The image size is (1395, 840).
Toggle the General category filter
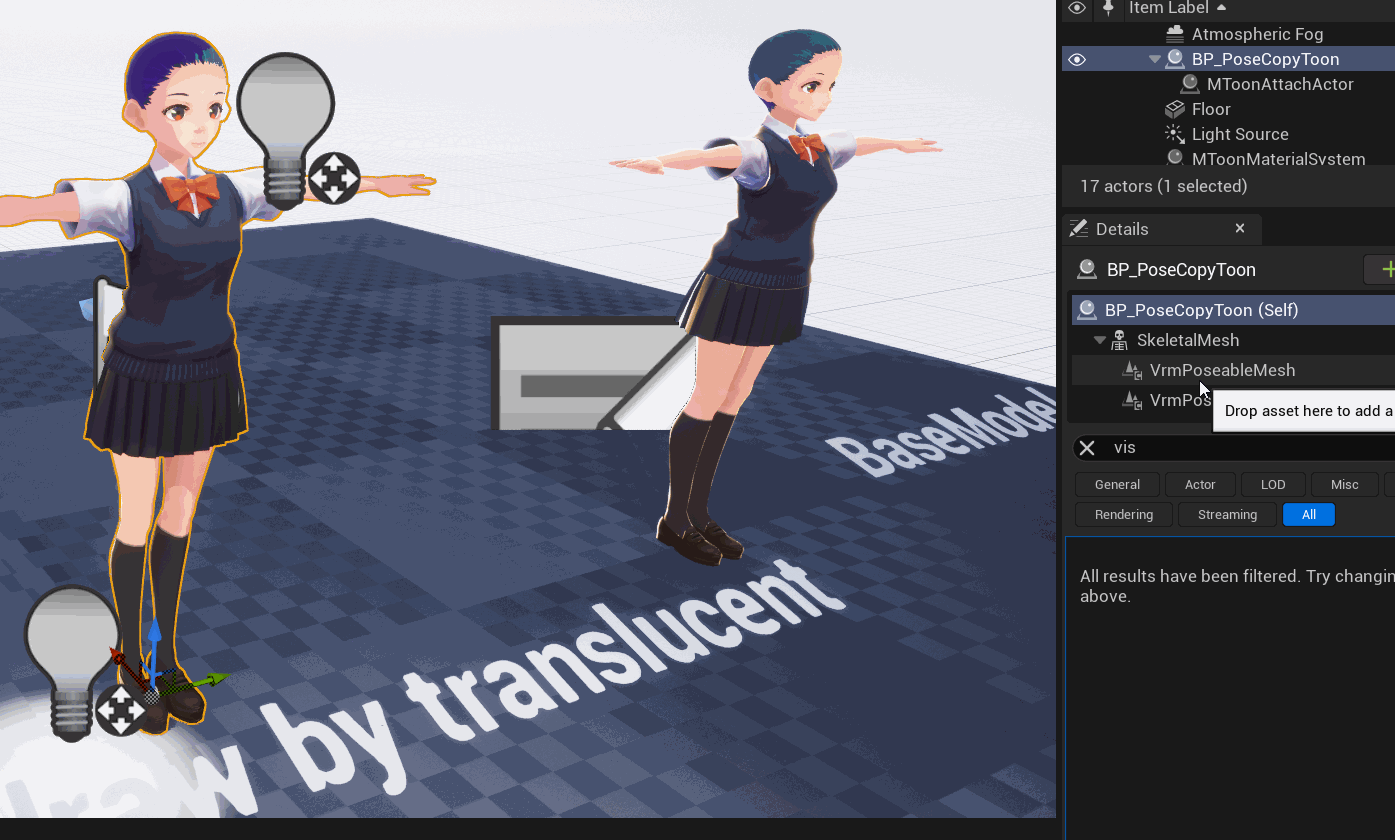point(1117,484)
